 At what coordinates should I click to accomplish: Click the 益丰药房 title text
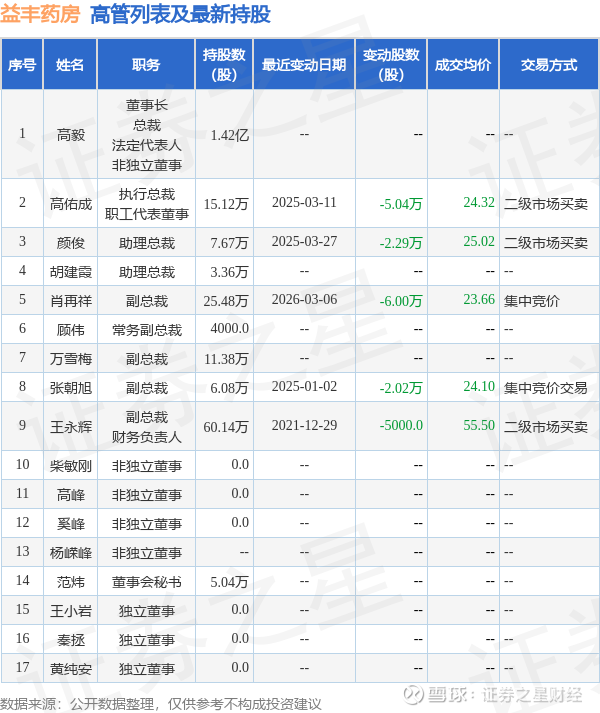tap(40, 14)
